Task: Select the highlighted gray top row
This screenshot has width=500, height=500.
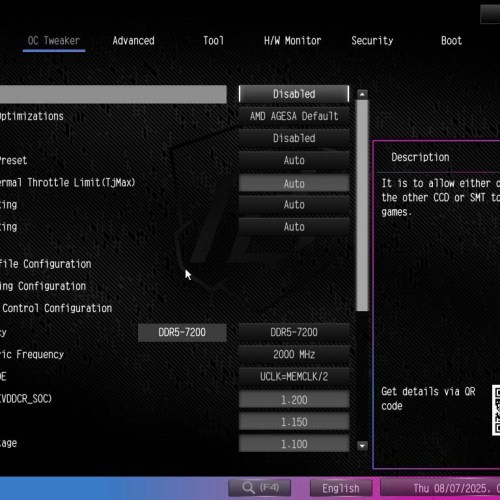Action: (113, 94)
